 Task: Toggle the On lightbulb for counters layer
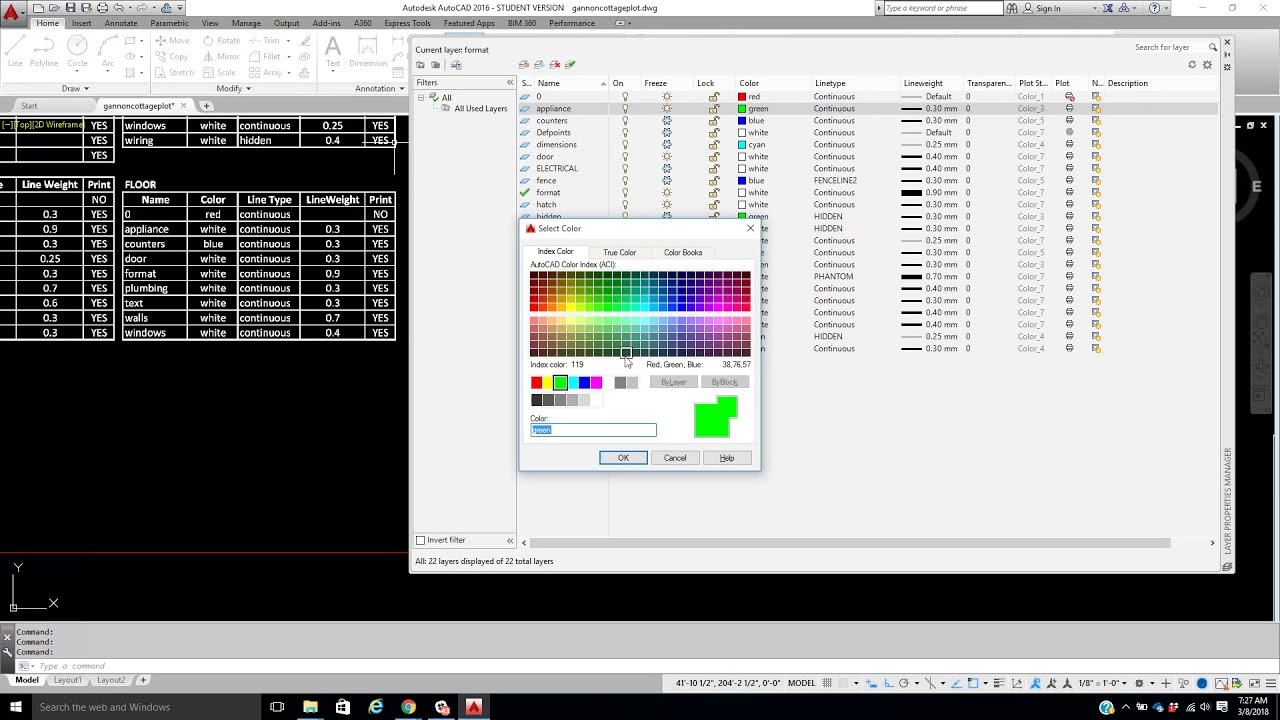pos(625,121)
